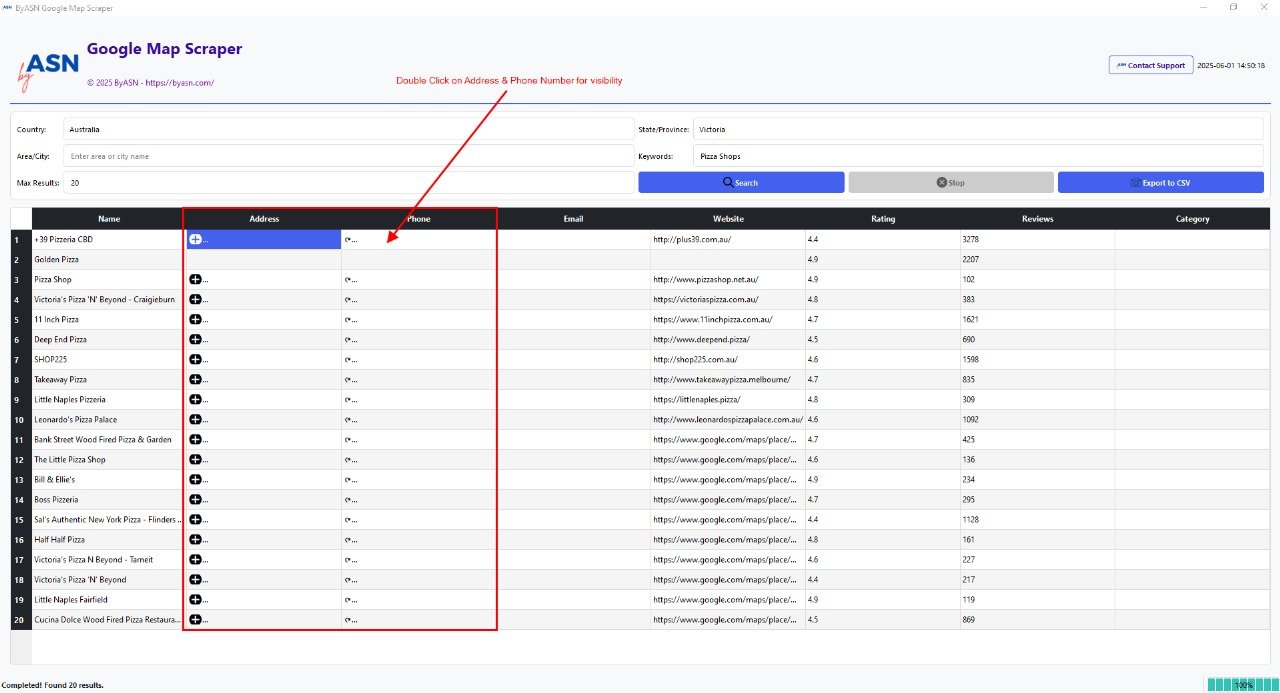This screenshot has width=1280, height=693.
Task: Sort by the Category column header
Action: (x=1192, y=219)
